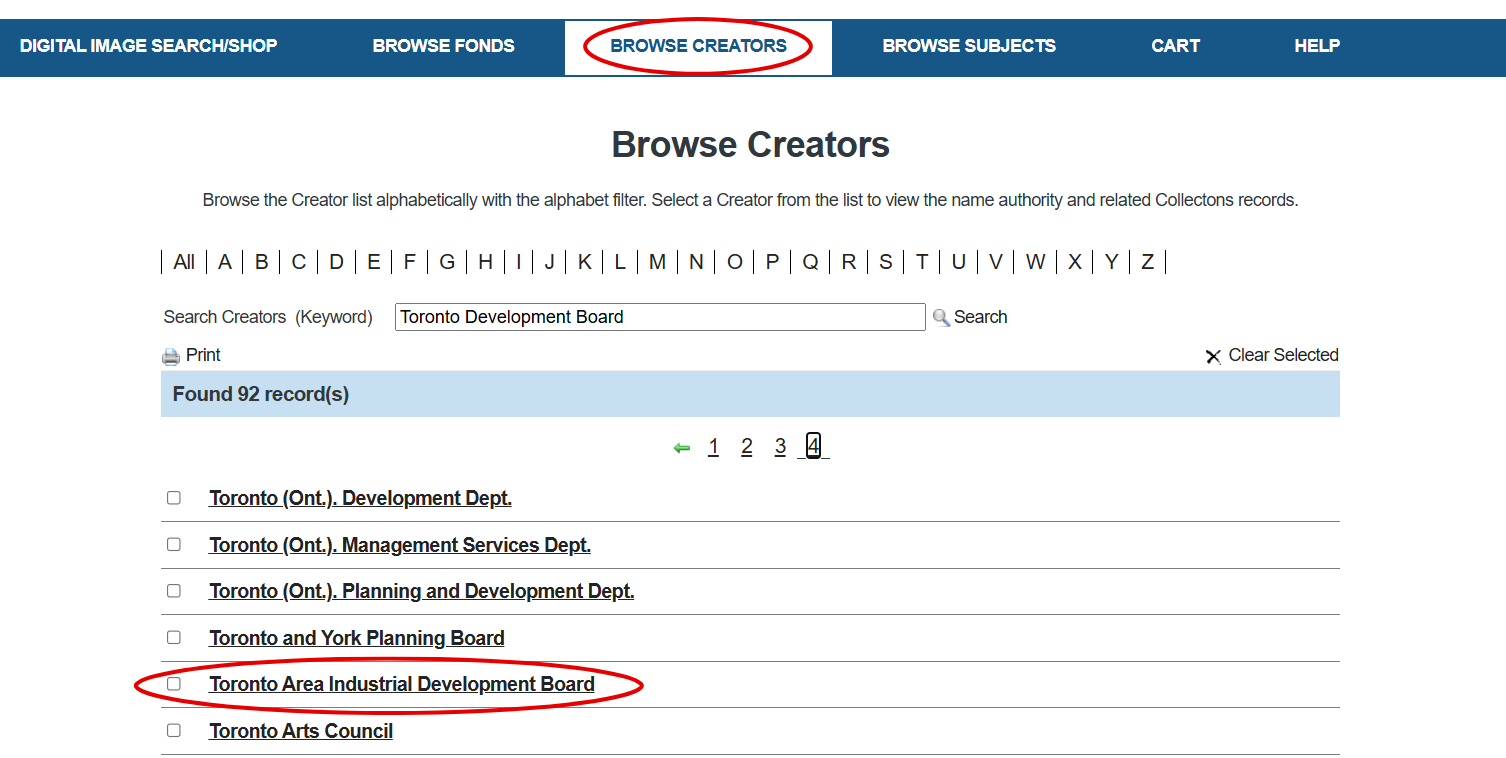
Task: Filter creators by letter G
Action: 447,262
